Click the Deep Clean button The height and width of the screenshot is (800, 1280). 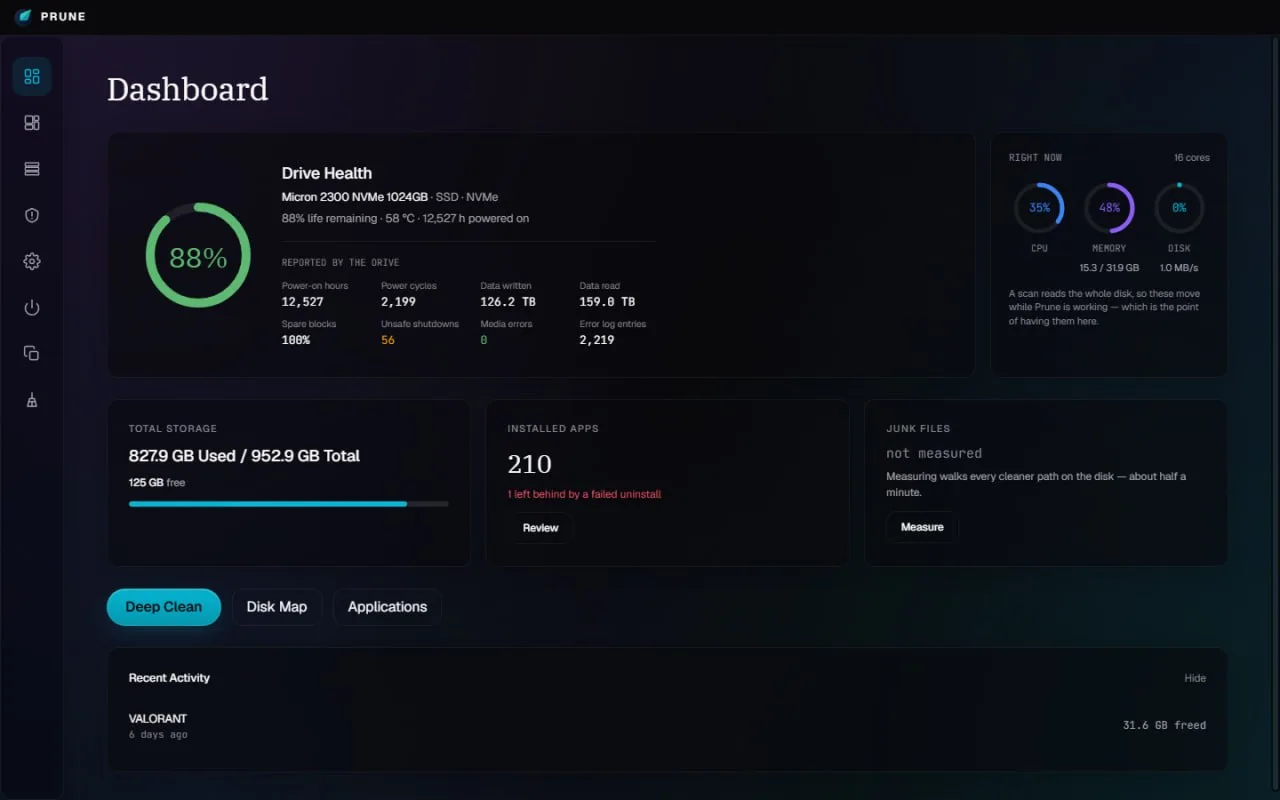click(164, 607)
